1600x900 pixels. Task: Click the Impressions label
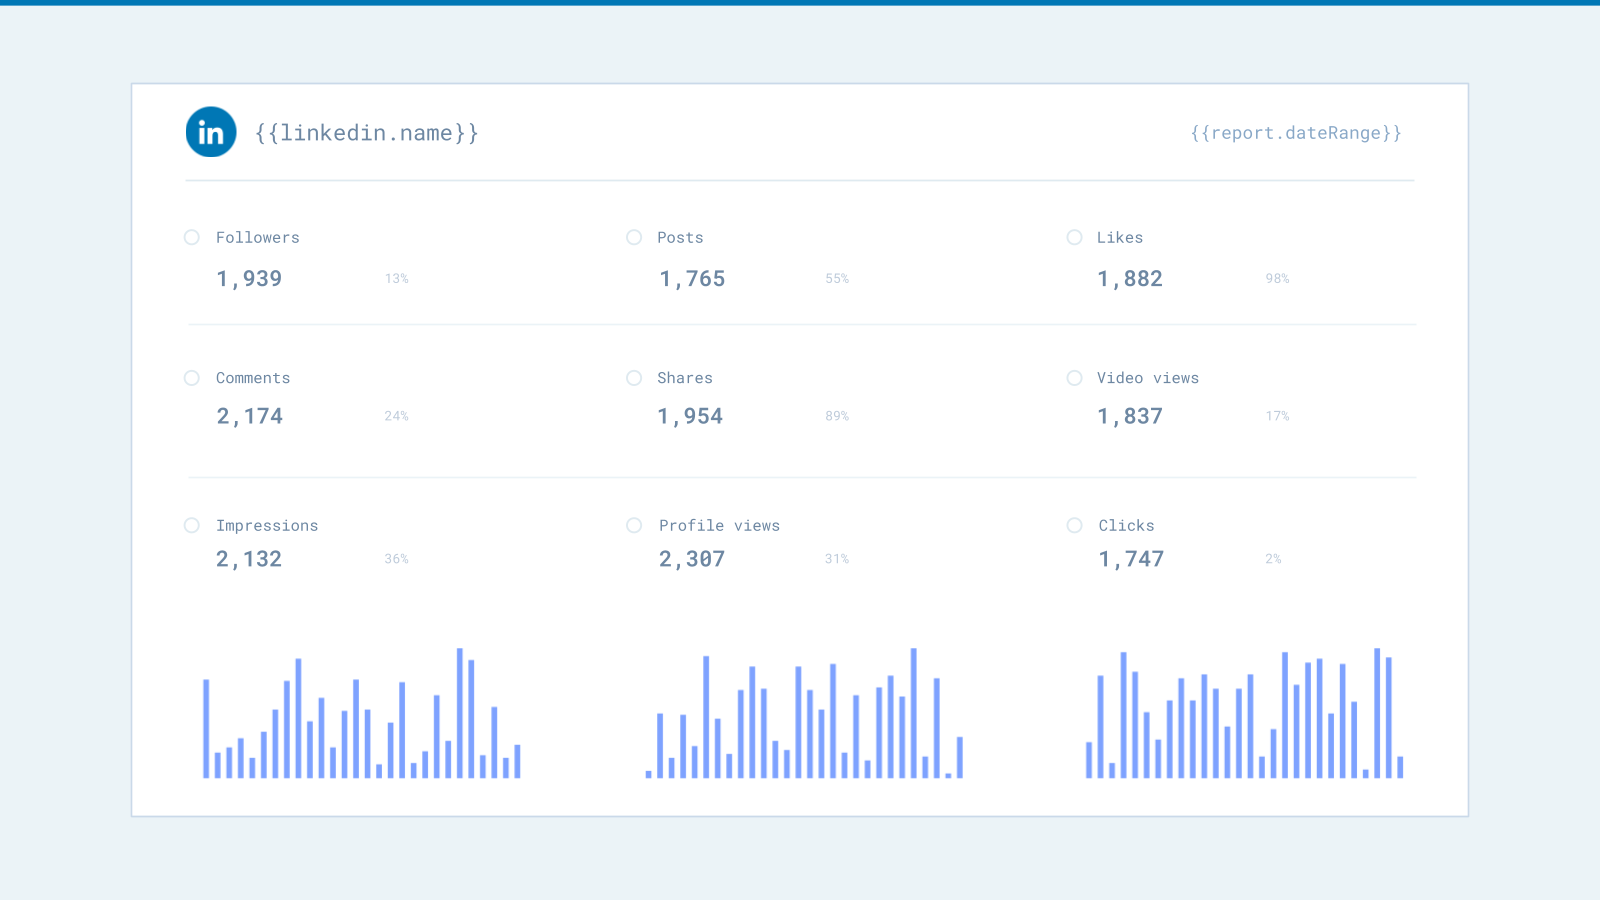click(x=267, y=526)
